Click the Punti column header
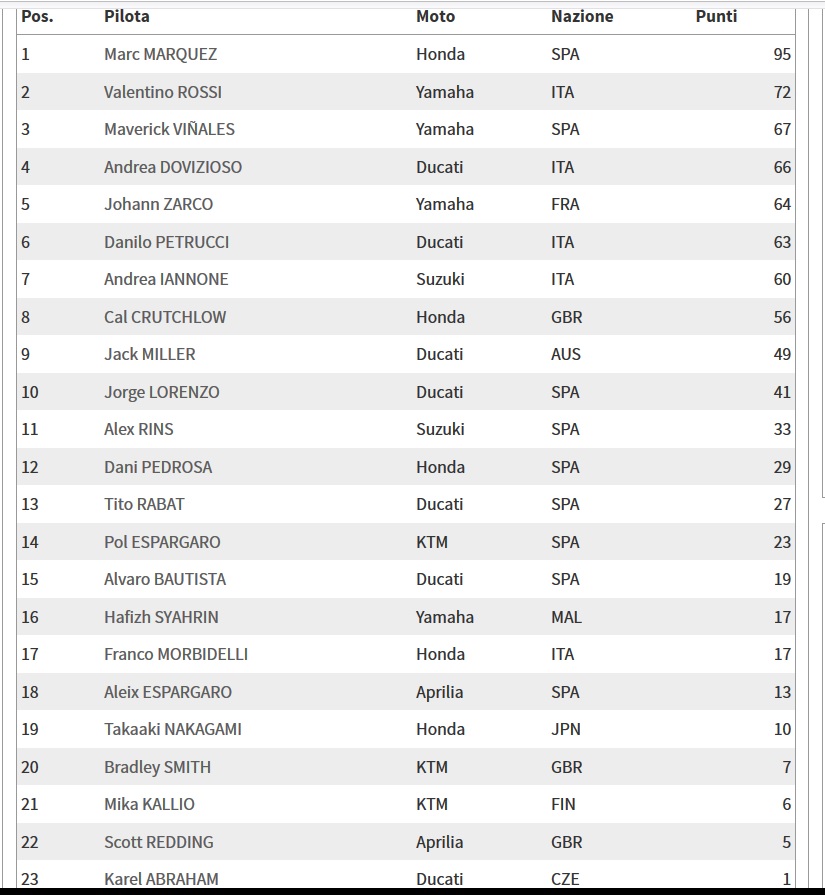Image resolution: width=825 pixels, height=895 pixels. tap(716, 16)
